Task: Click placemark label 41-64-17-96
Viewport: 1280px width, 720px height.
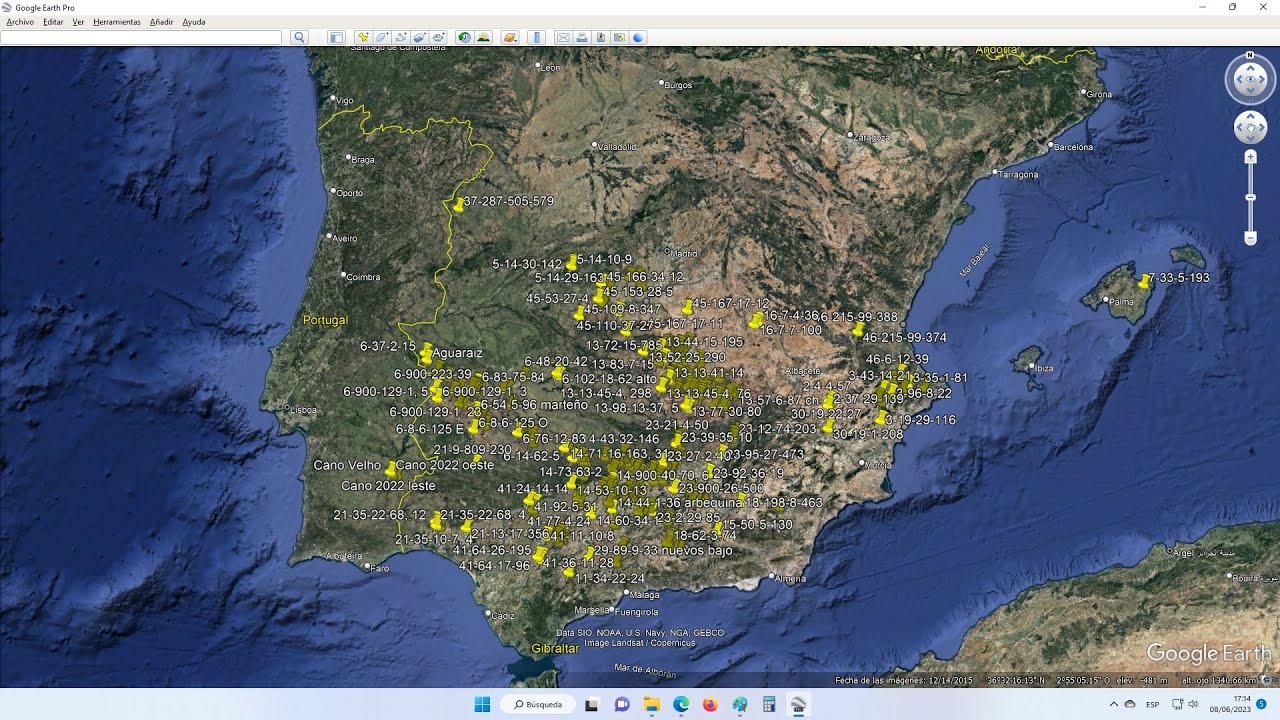Action: (x=494, y=565)
